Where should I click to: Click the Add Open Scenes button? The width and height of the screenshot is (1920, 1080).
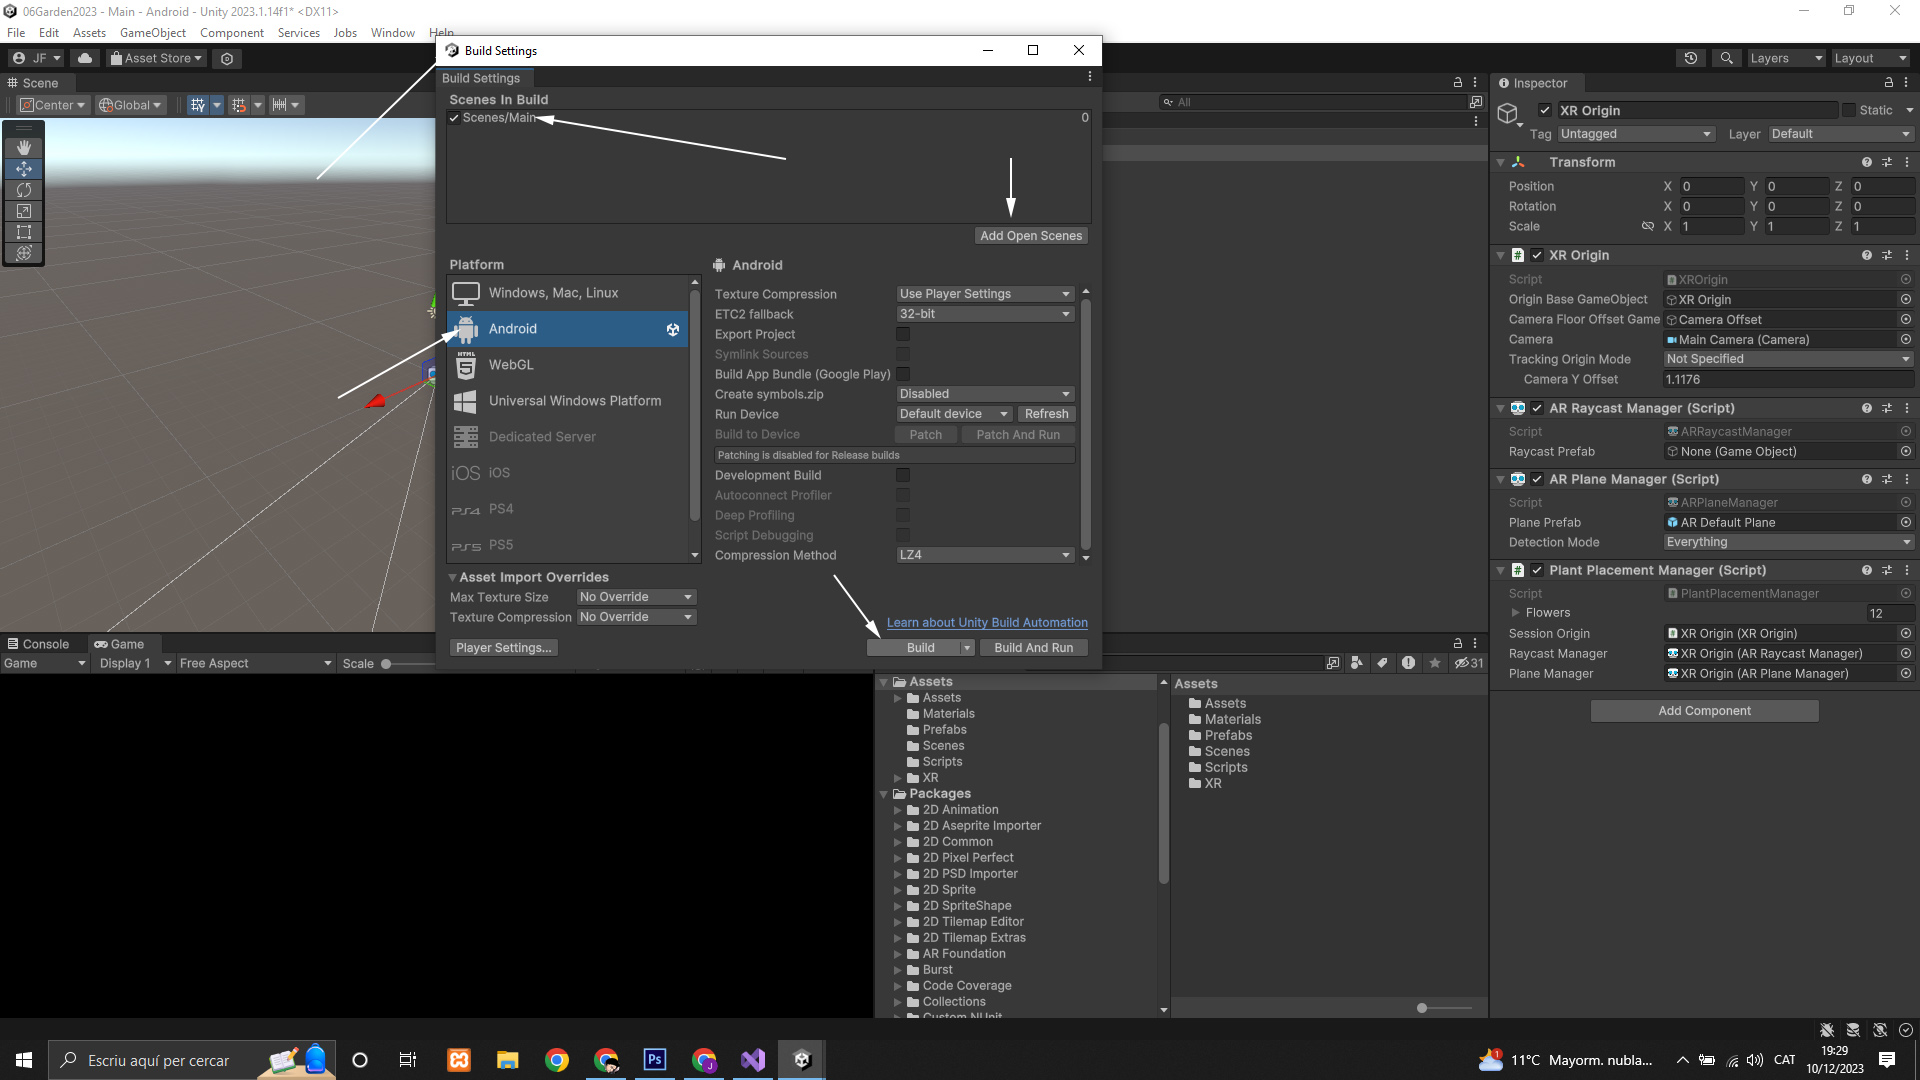(1031, 236)
